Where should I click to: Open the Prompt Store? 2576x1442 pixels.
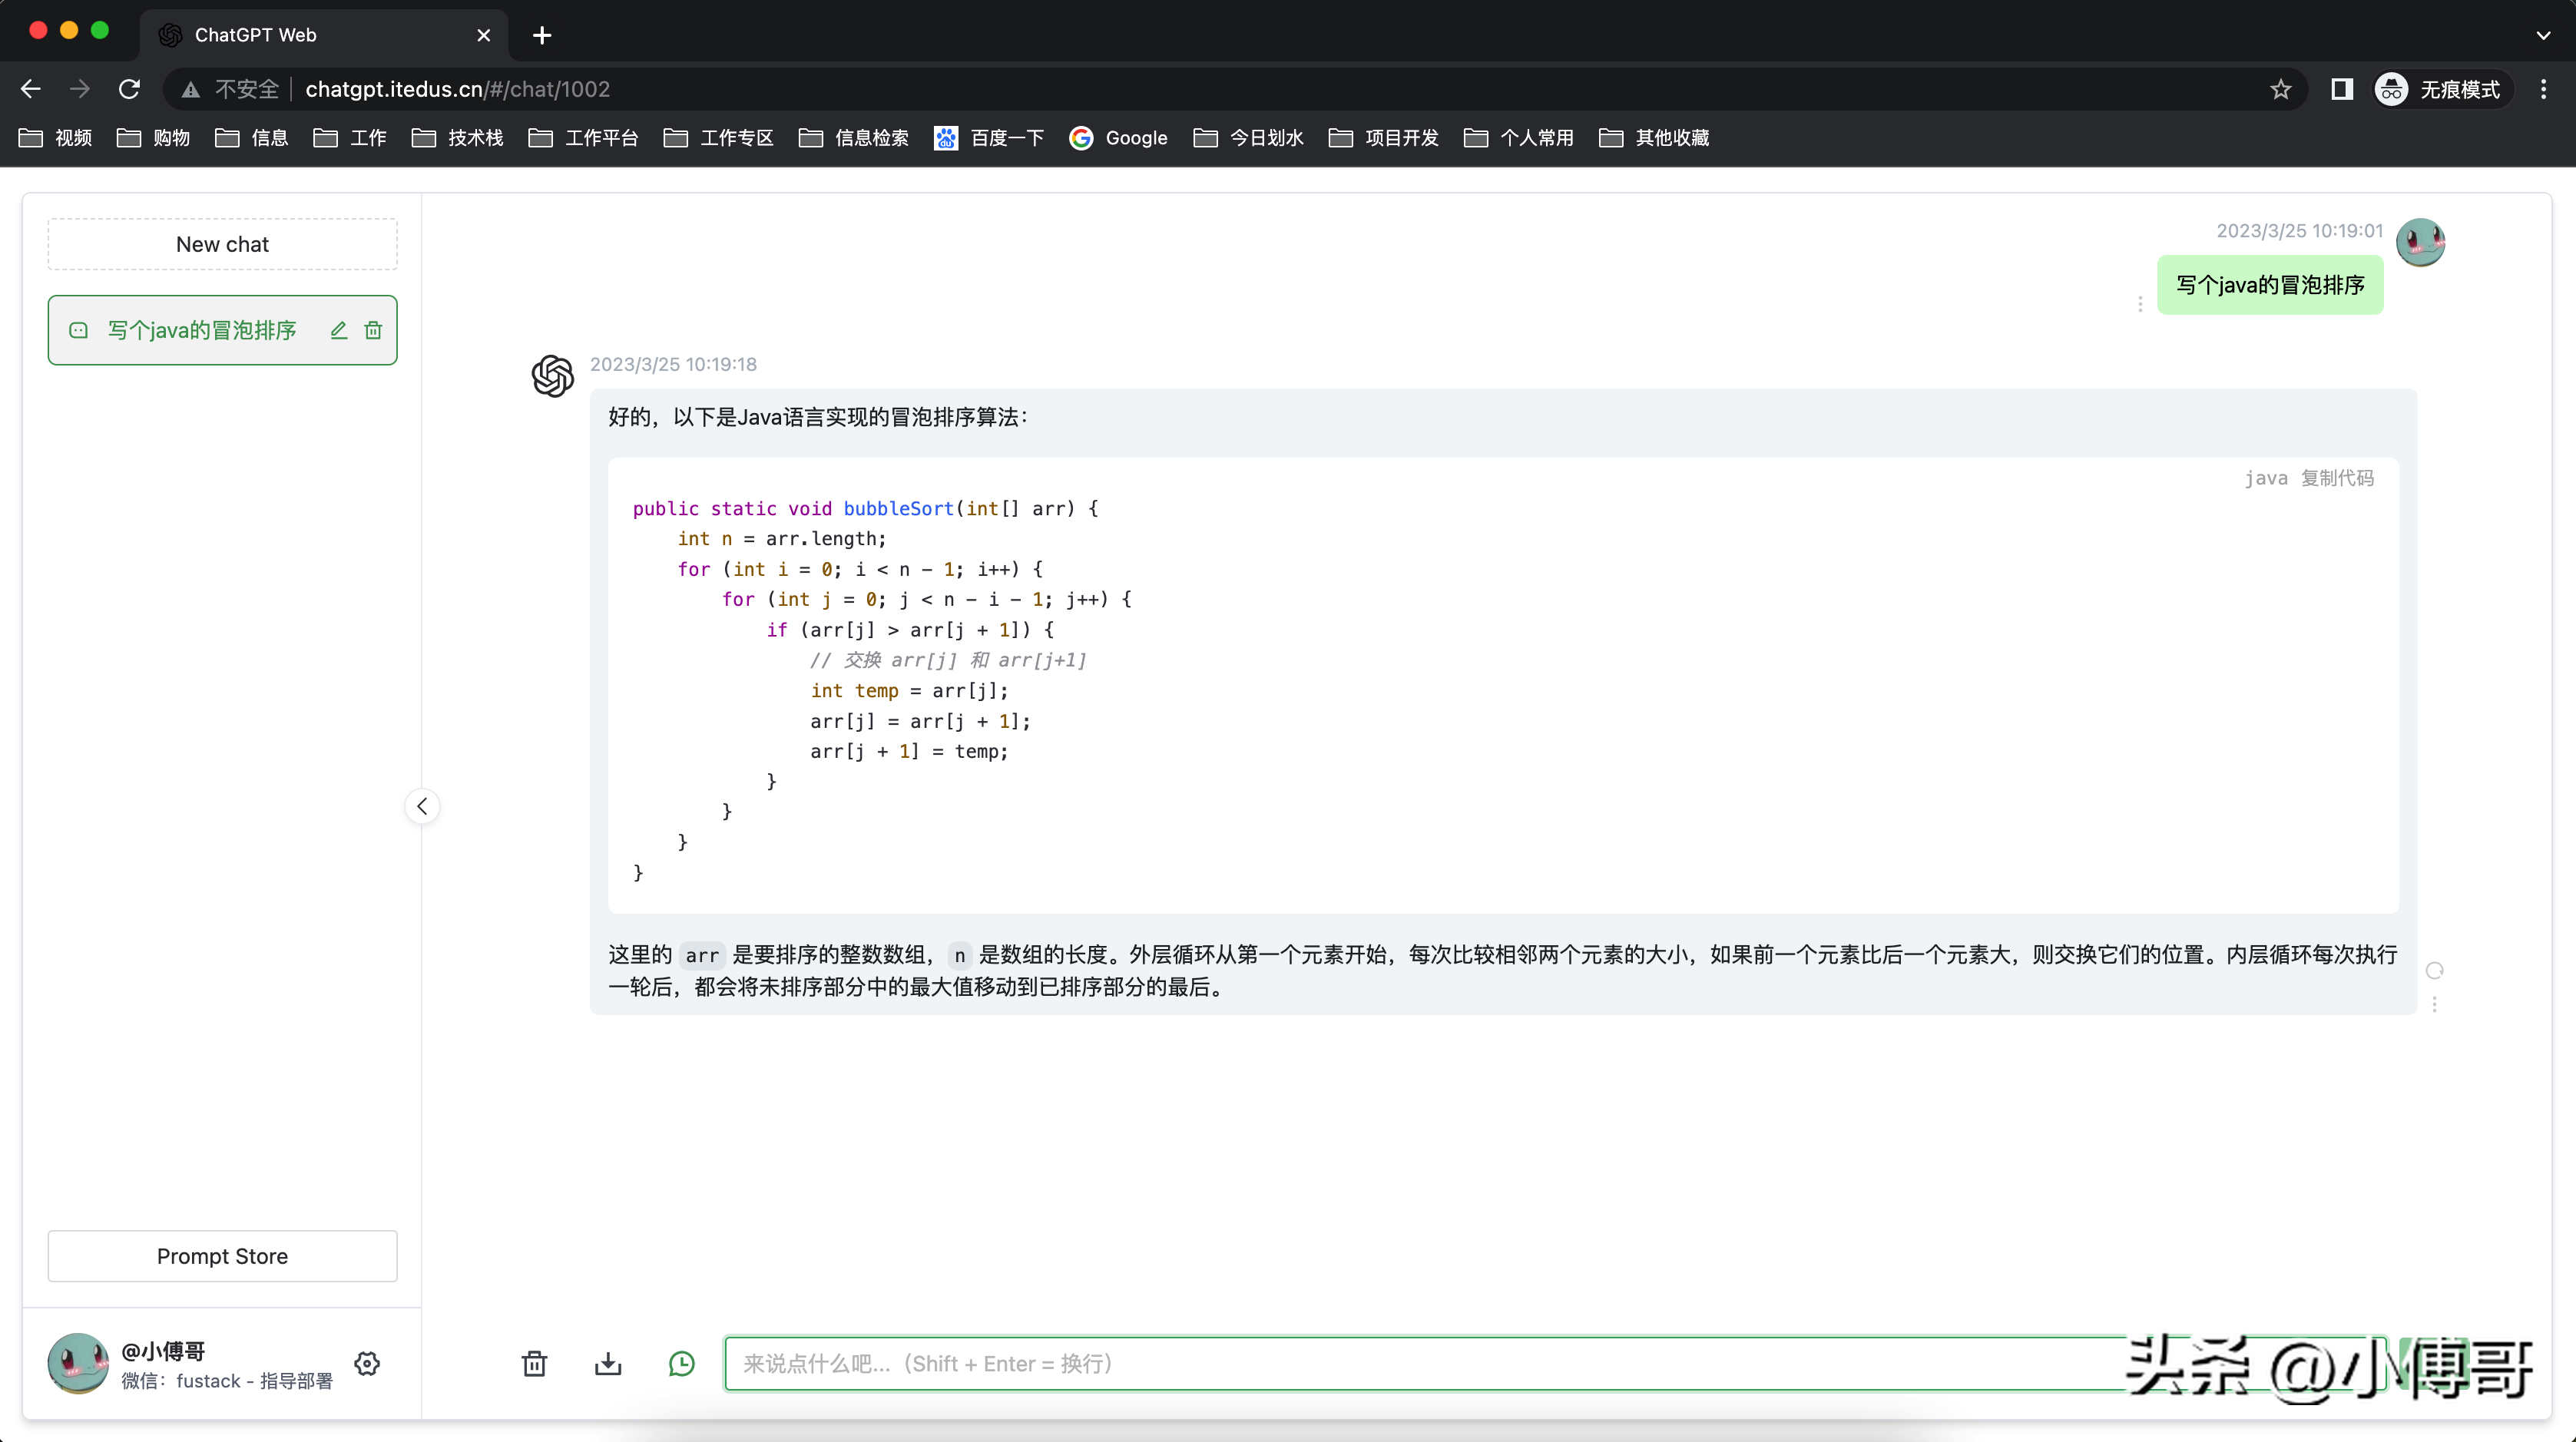coord(222,1256)
